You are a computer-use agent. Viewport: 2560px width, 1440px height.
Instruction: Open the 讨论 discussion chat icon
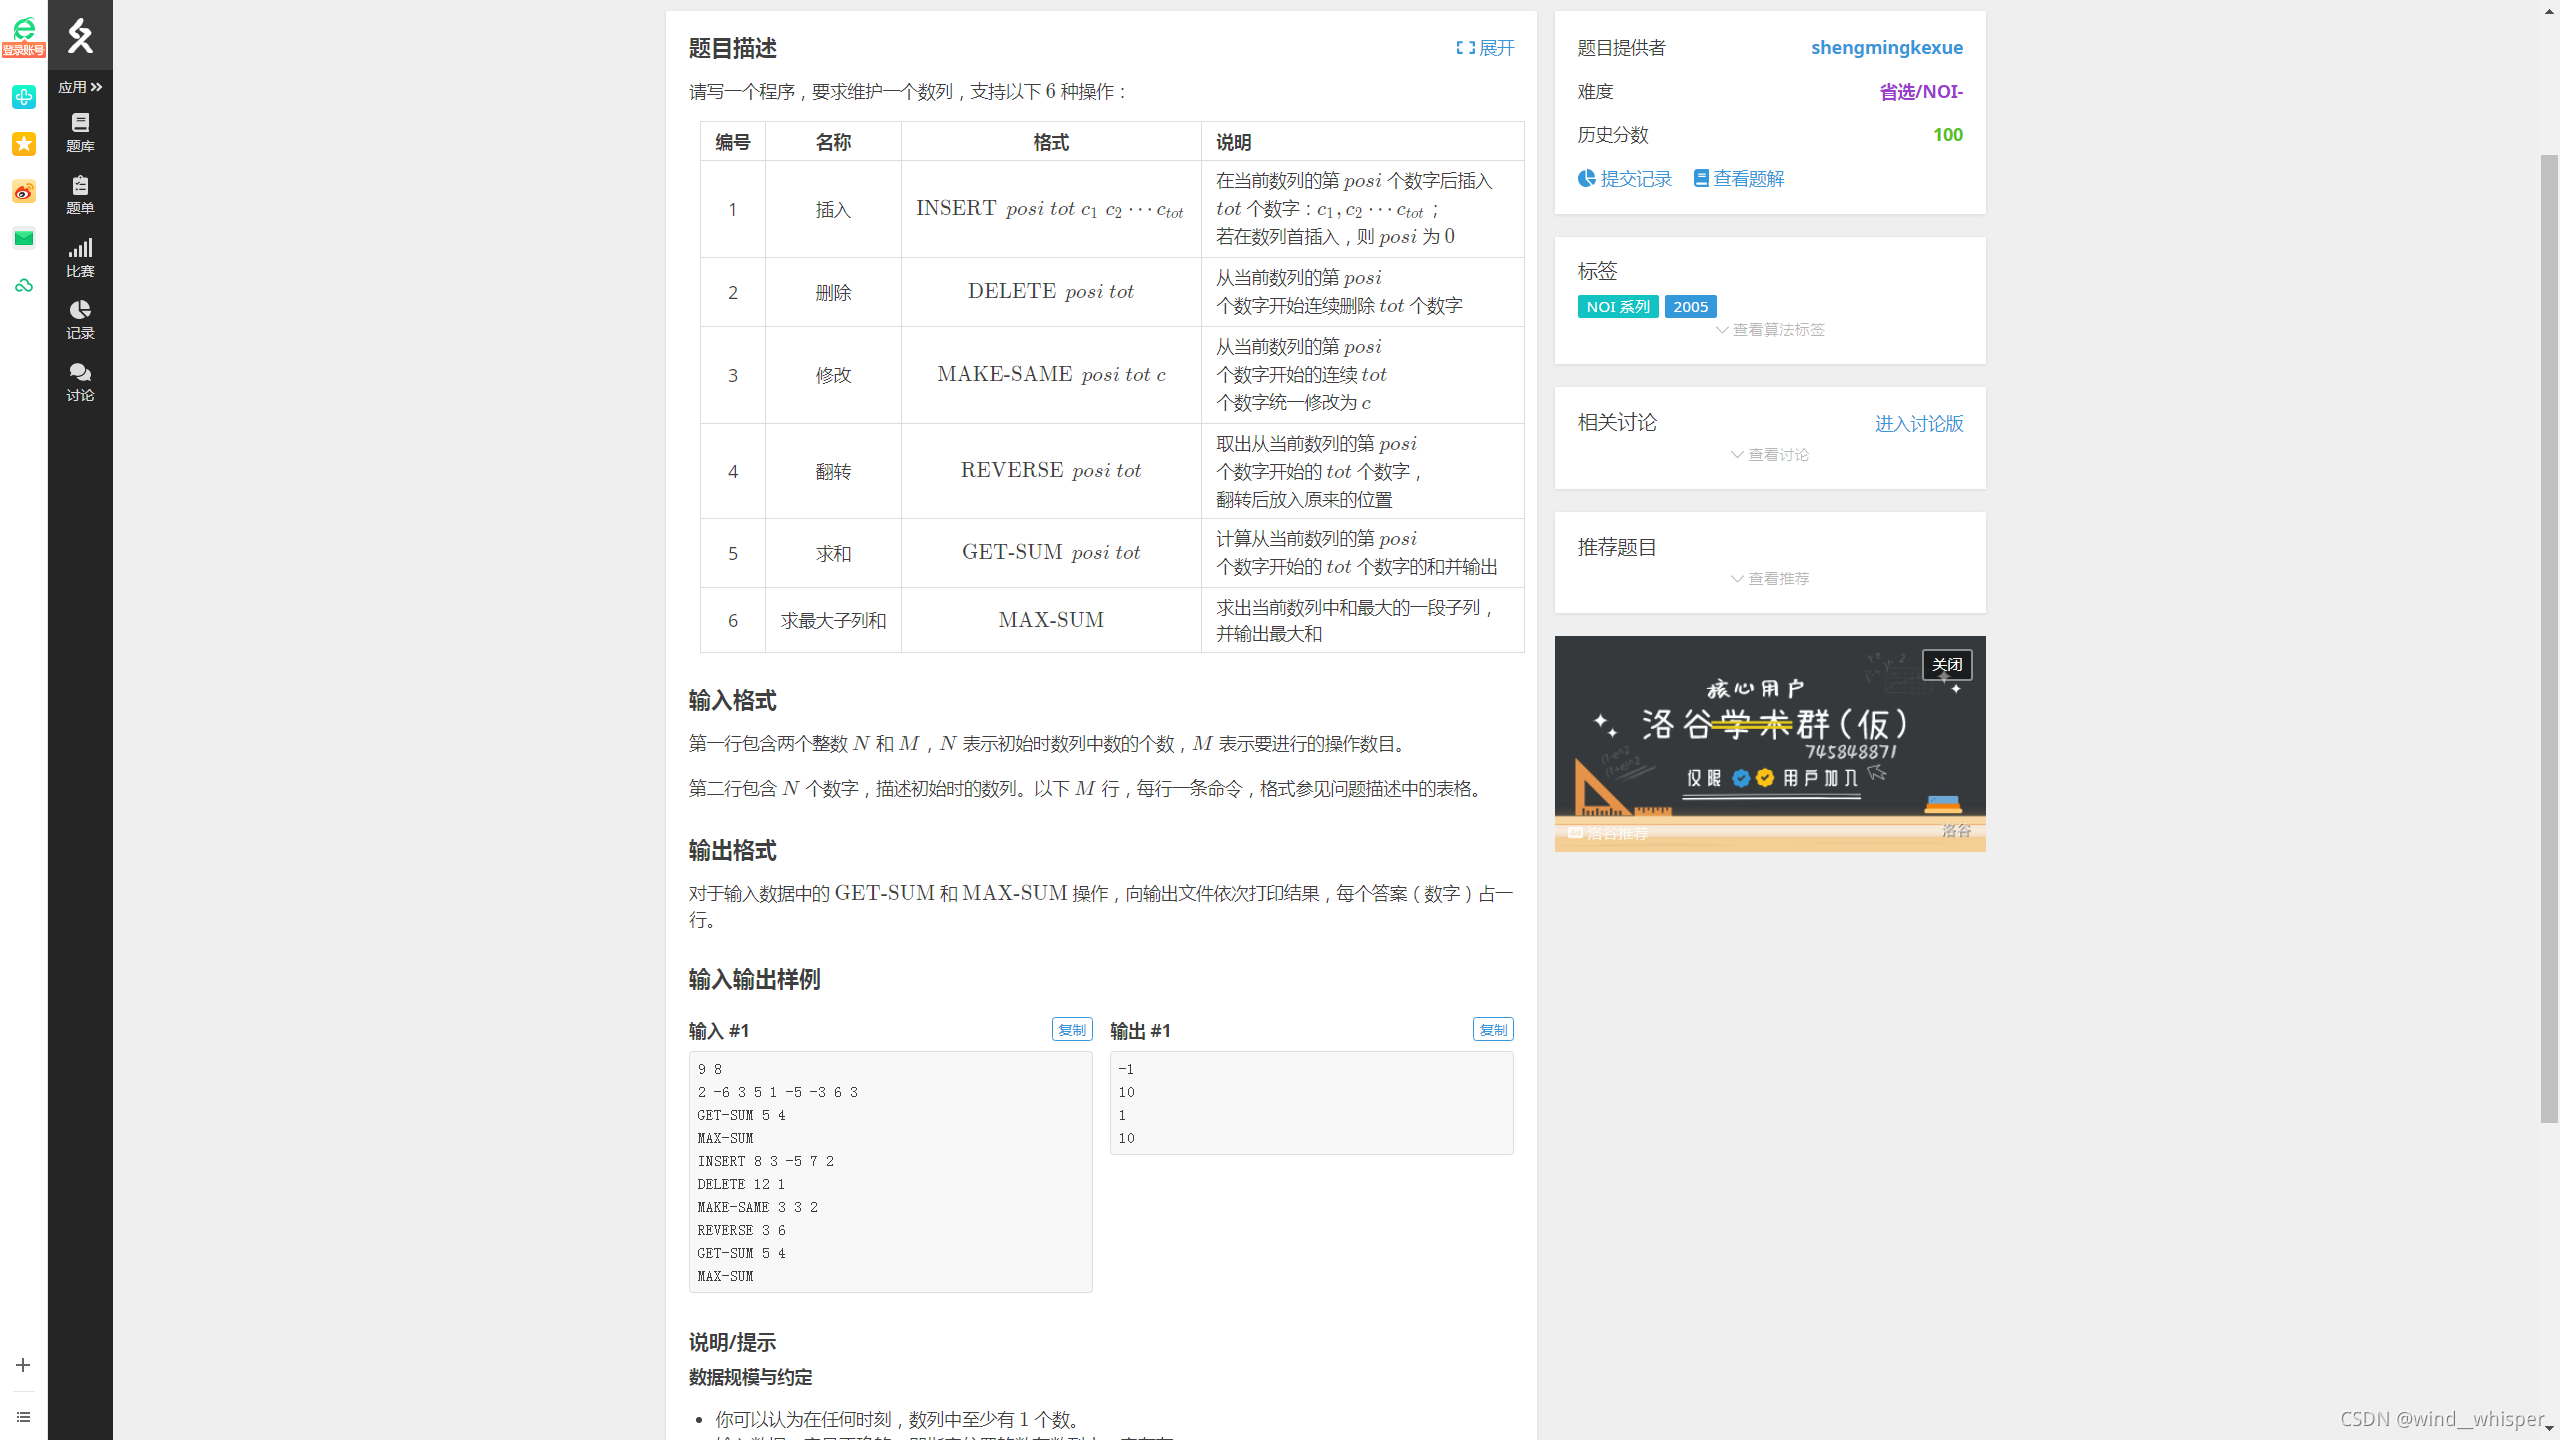pyautogui.click(x=80, y=381)
